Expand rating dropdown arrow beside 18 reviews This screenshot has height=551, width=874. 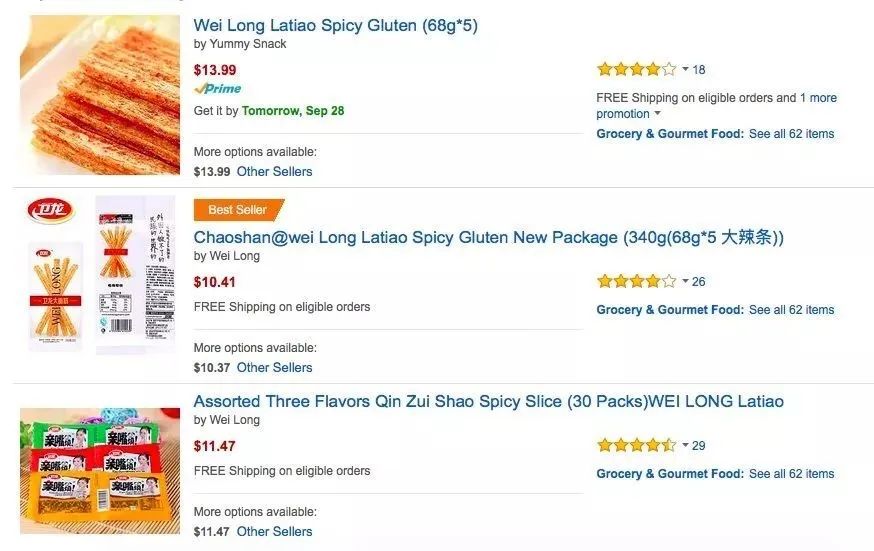click(x=685, y=69)
